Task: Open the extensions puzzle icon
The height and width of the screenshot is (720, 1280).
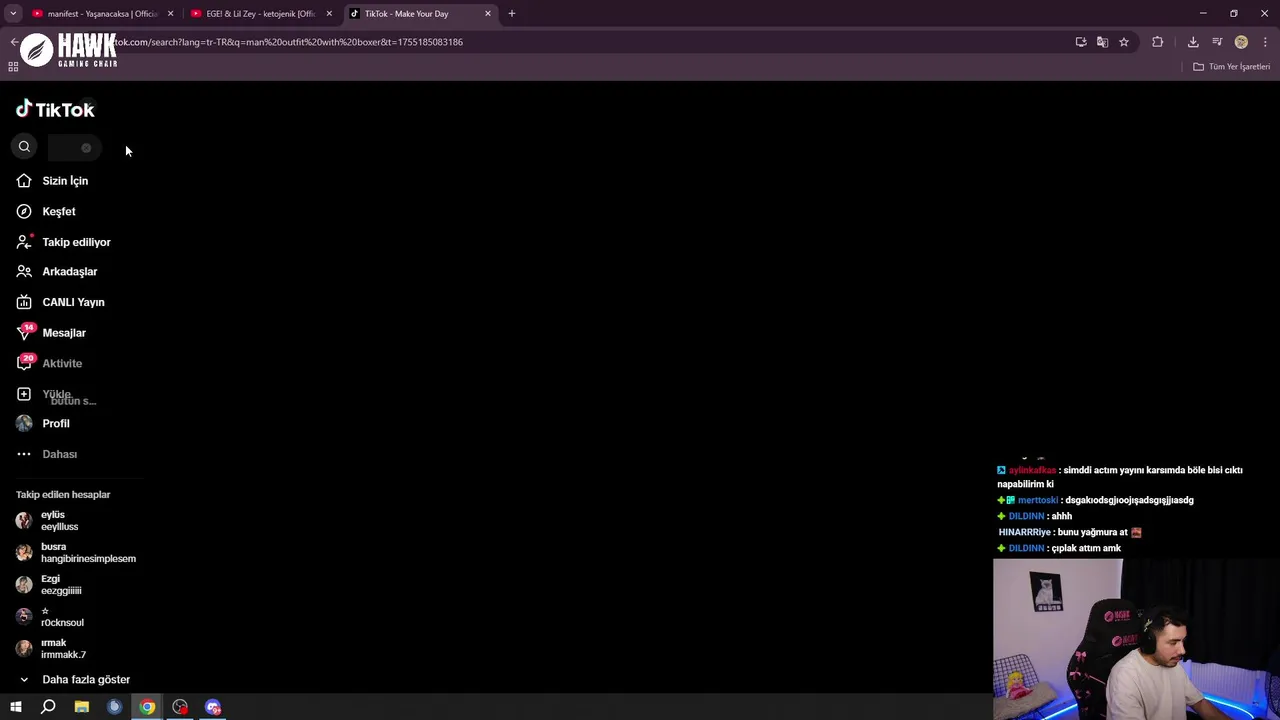Action: tap(1158, 42)
